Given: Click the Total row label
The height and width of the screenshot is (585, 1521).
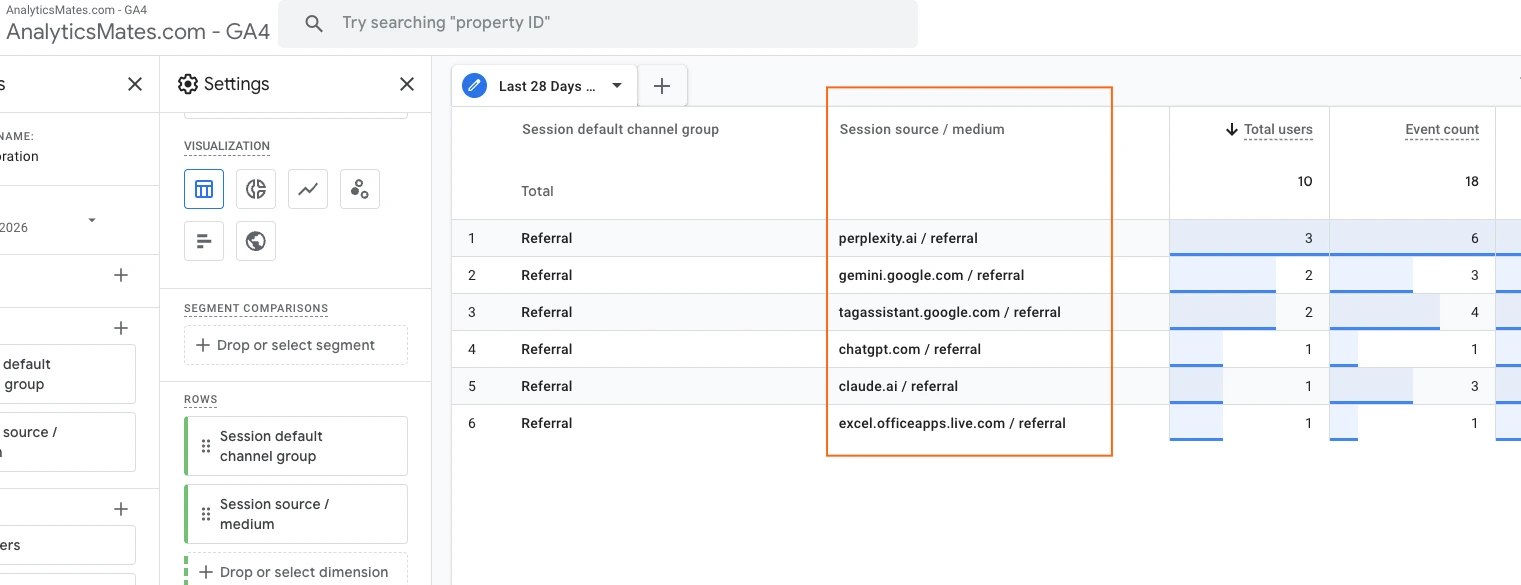Looking at the screenshot, I should [x=537, y=191].
